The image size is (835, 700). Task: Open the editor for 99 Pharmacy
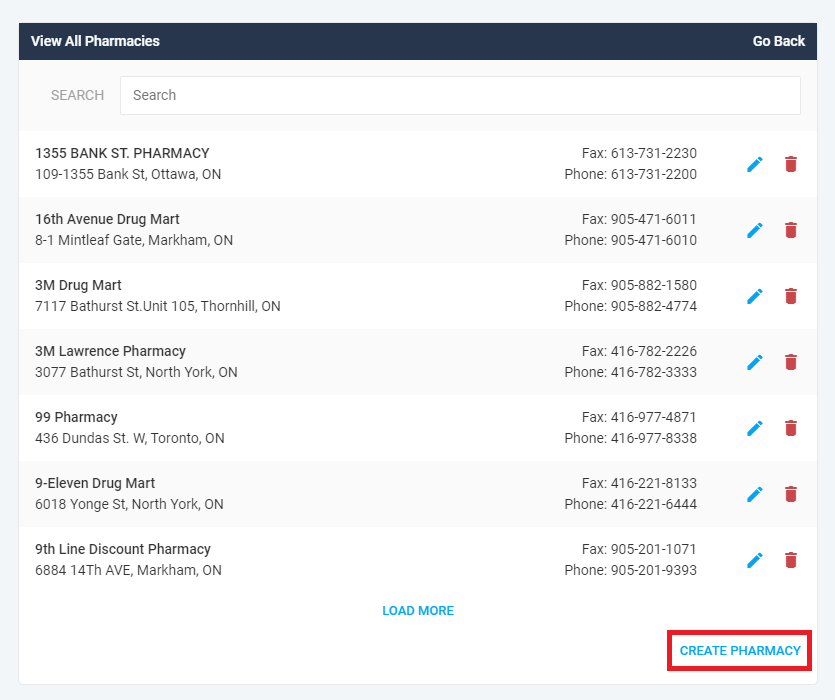[x=755, y=428]
